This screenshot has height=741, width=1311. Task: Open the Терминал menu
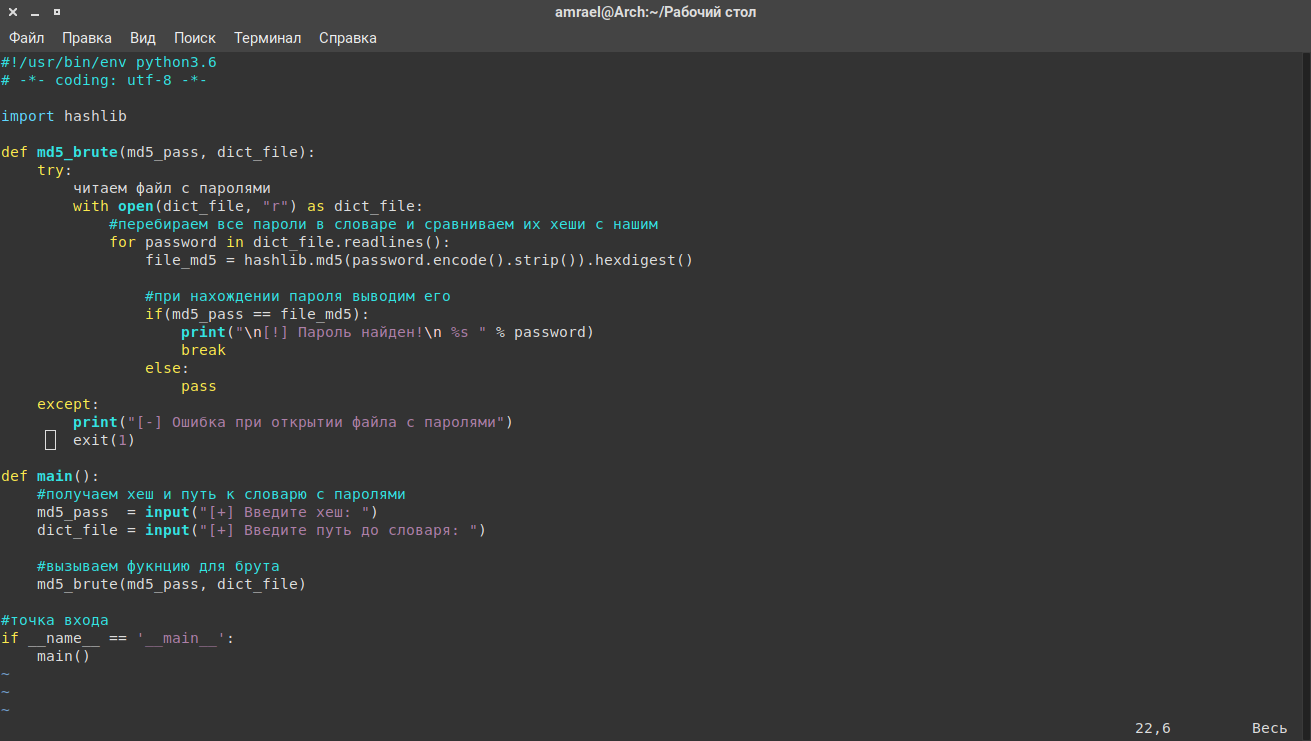(267, 38)
